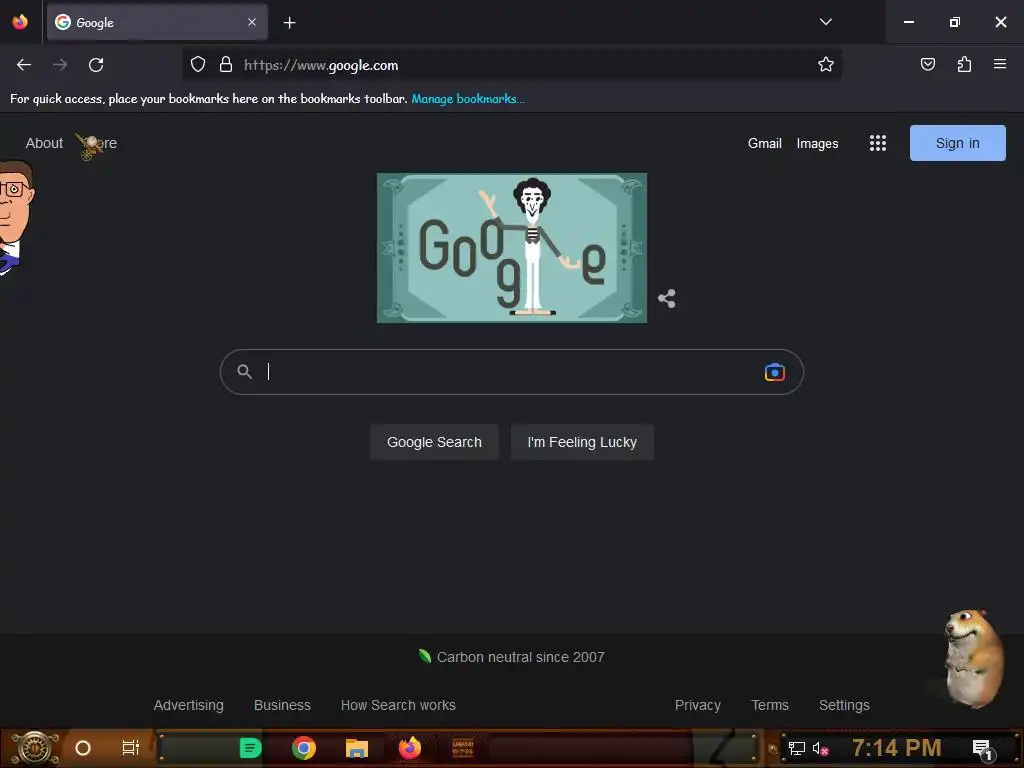Search by image with camera icon
1024x768 pixels.
click(x=775, y=372)
